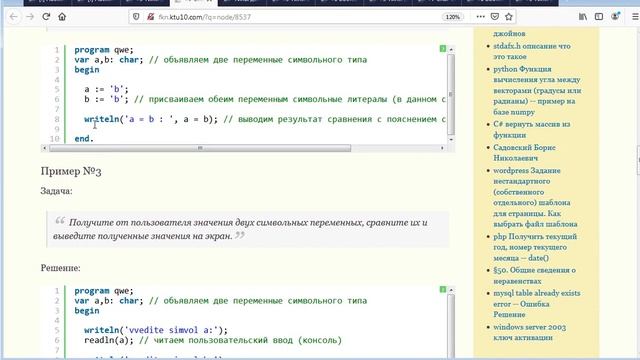Show site security padlock info
This screenshot has height=360, width=640.
pyautogui.click(x=151, y=17)
